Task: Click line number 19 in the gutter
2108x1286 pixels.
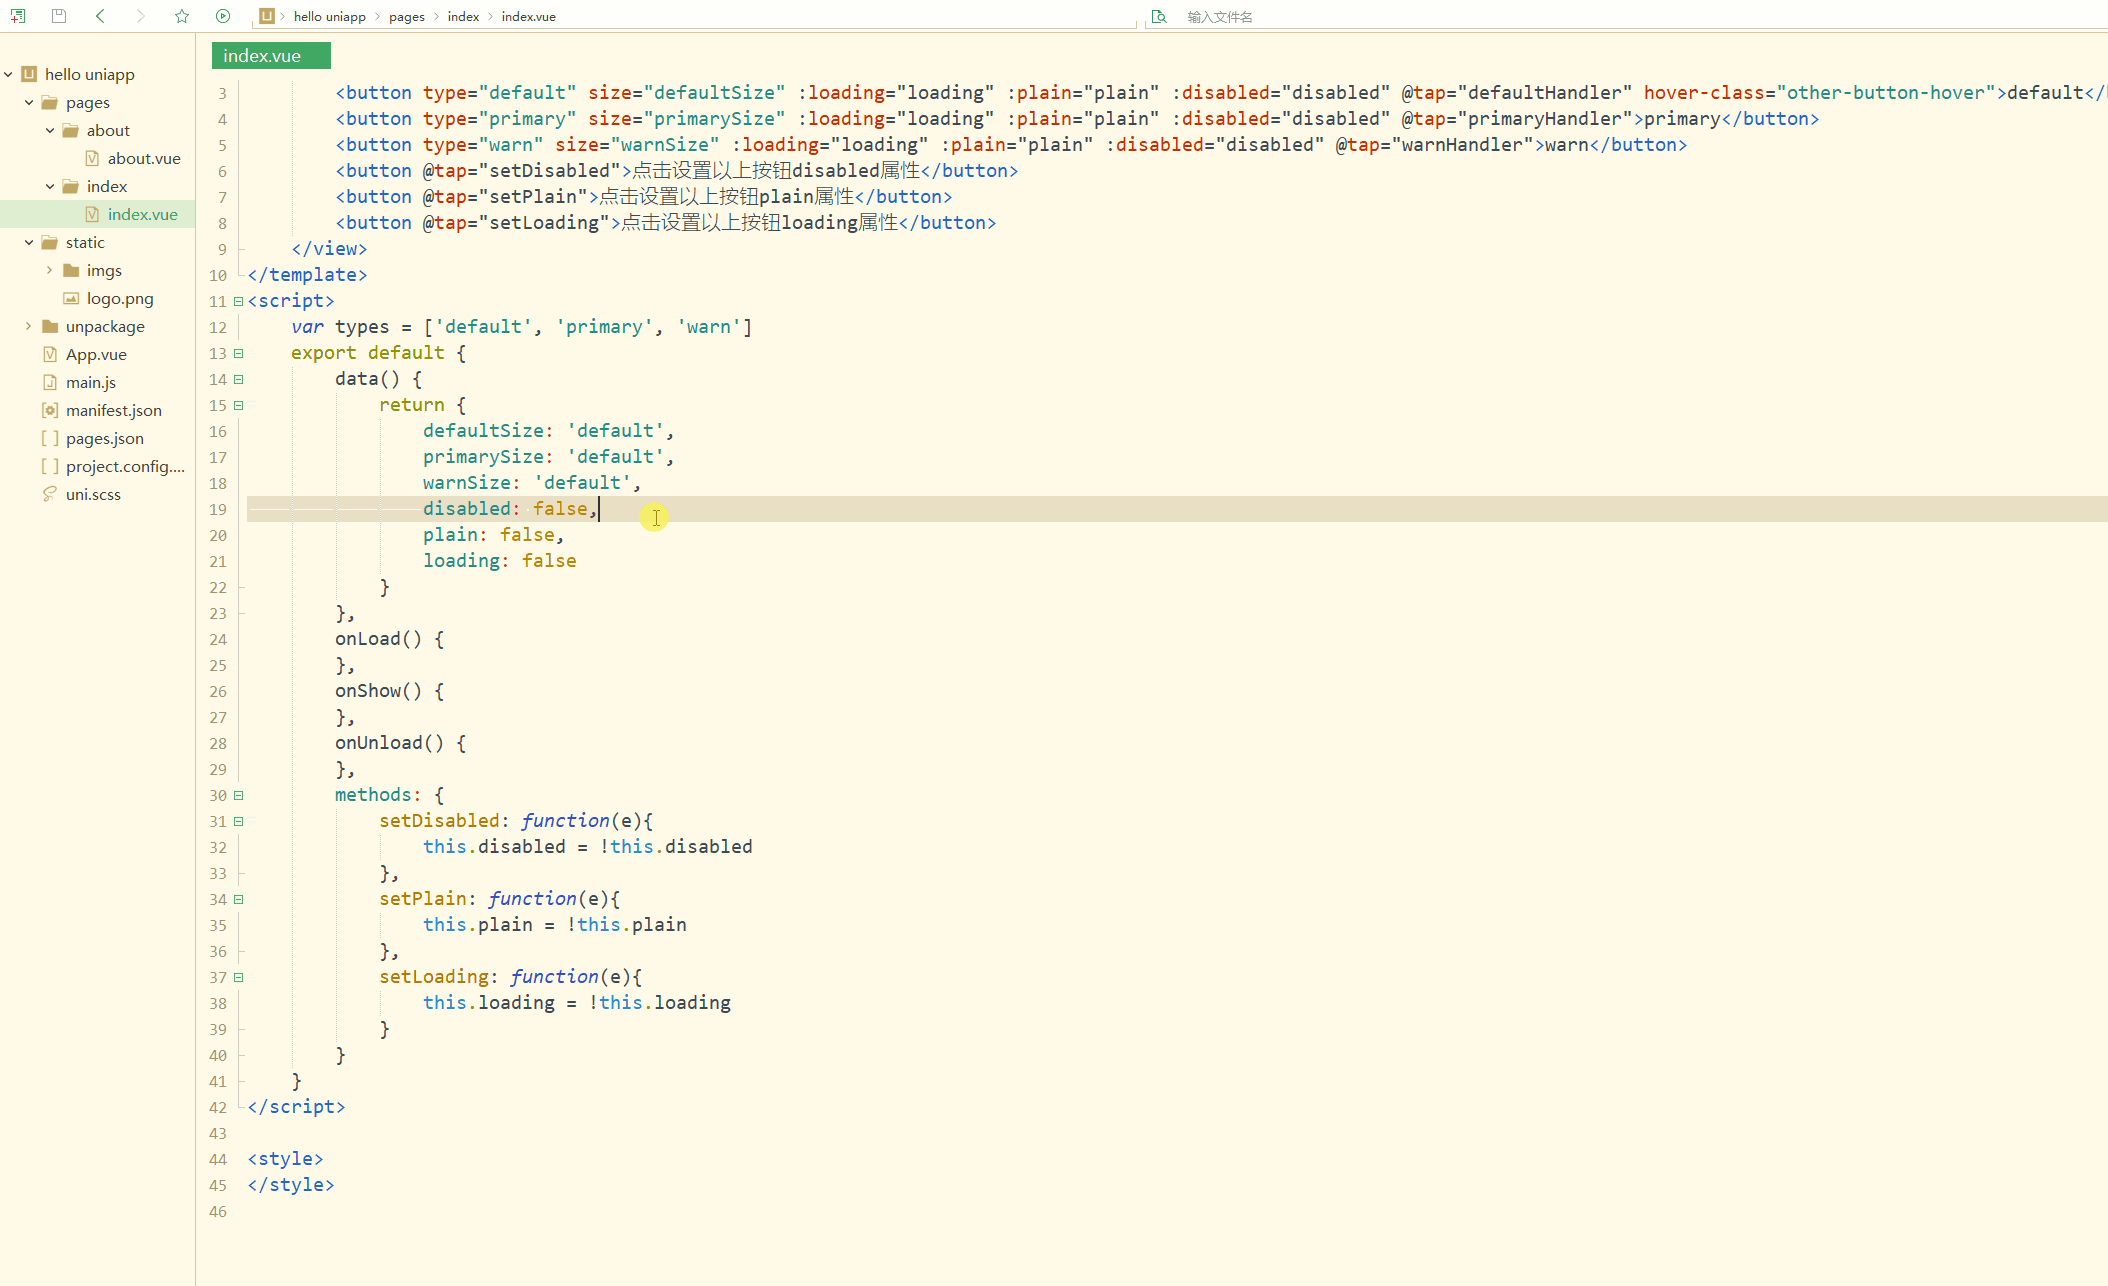Action: click(218, 509)
